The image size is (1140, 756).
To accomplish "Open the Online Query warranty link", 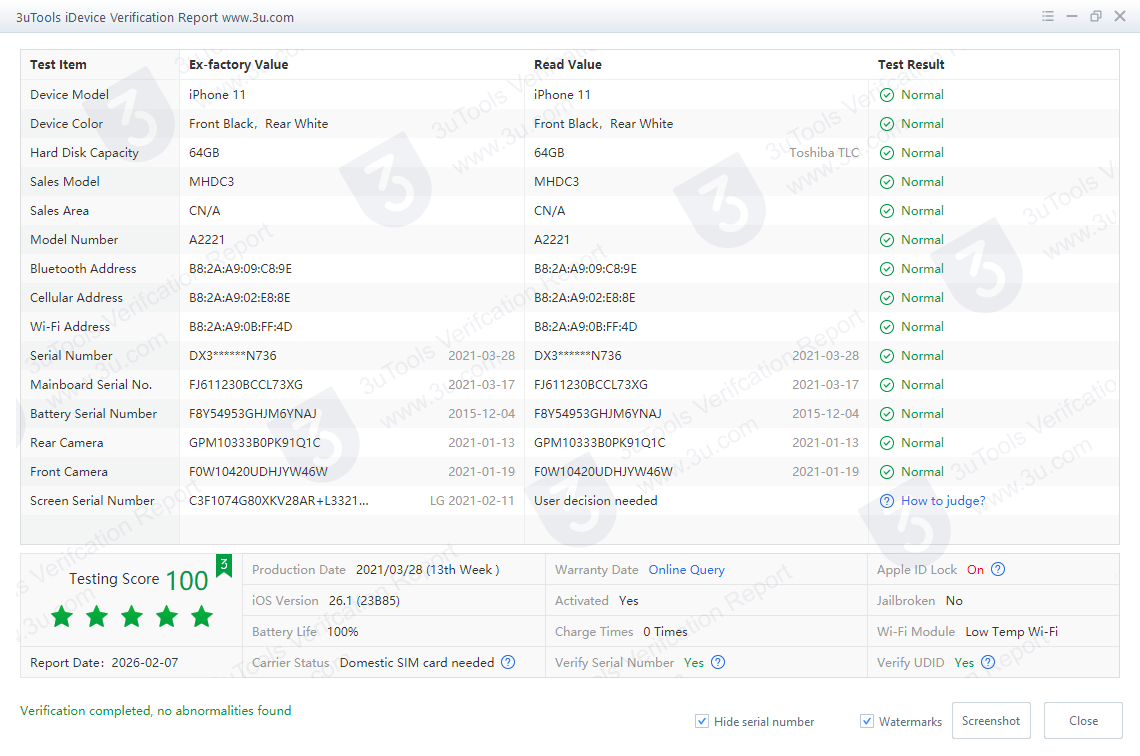I will [686, 570].
